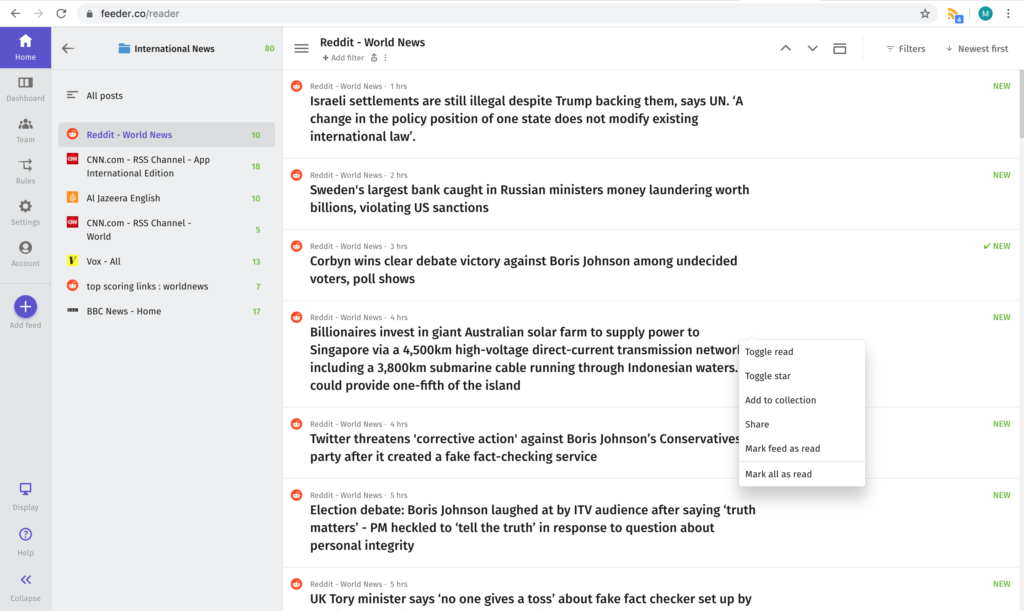The width and height of the screenshot is (1024, 611).
Task: Open the Dashboard view
Action: tap(25, 89)
